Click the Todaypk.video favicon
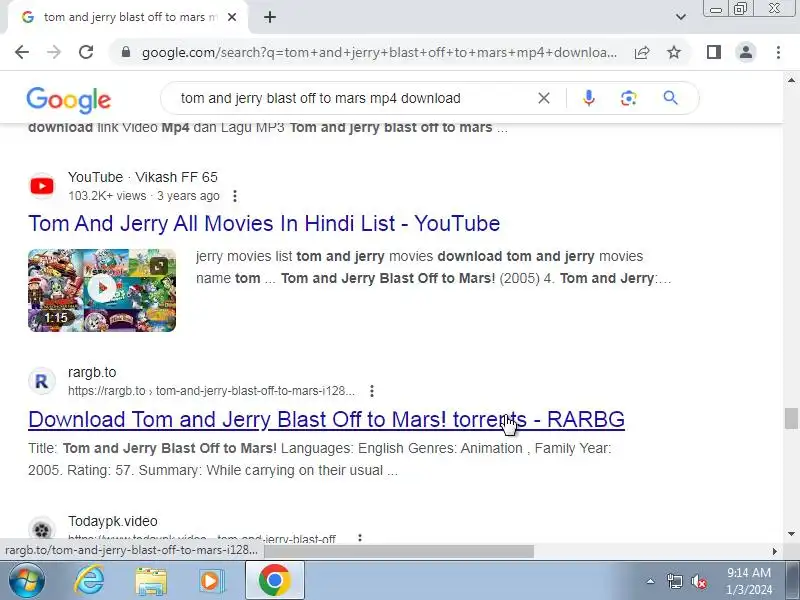This screenshot has width=800, height=600. click(x=42, y=530)
